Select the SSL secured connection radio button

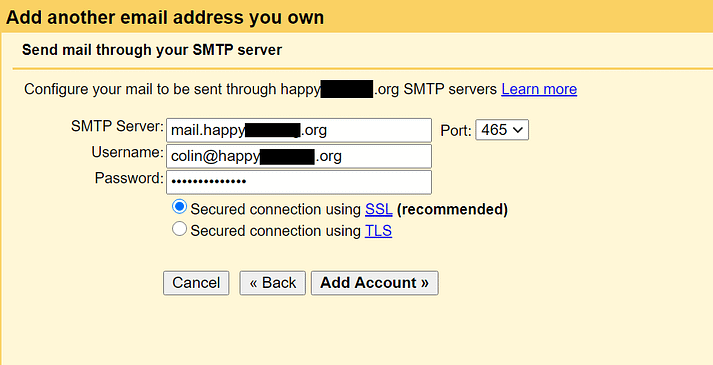pyautogui.click(x=179, y=207)
